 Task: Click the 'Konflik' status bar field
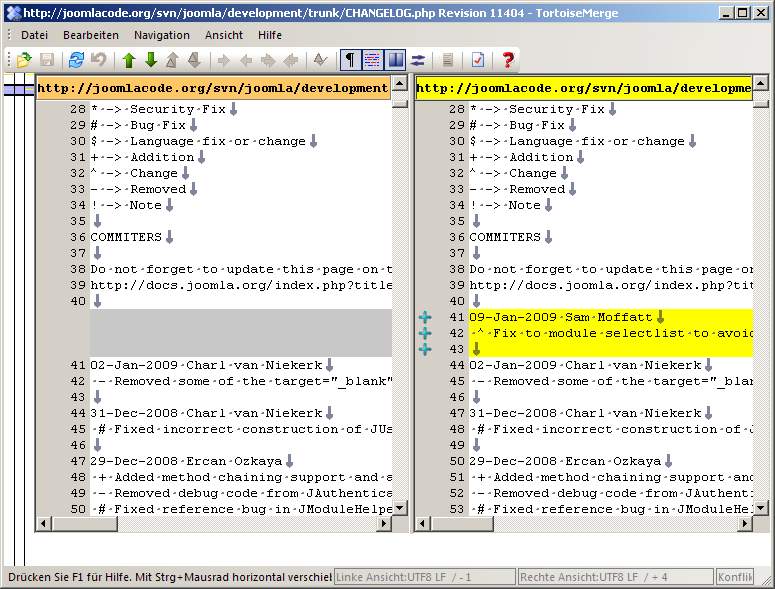(734, 577)
